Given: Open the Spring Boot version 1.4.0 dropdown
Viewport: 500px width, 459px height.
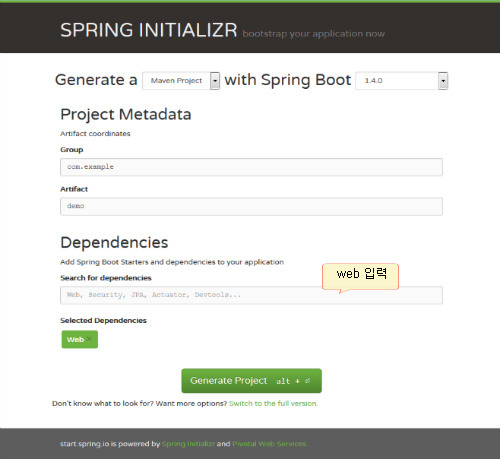Looking at the screenshot, I should 402,81.
